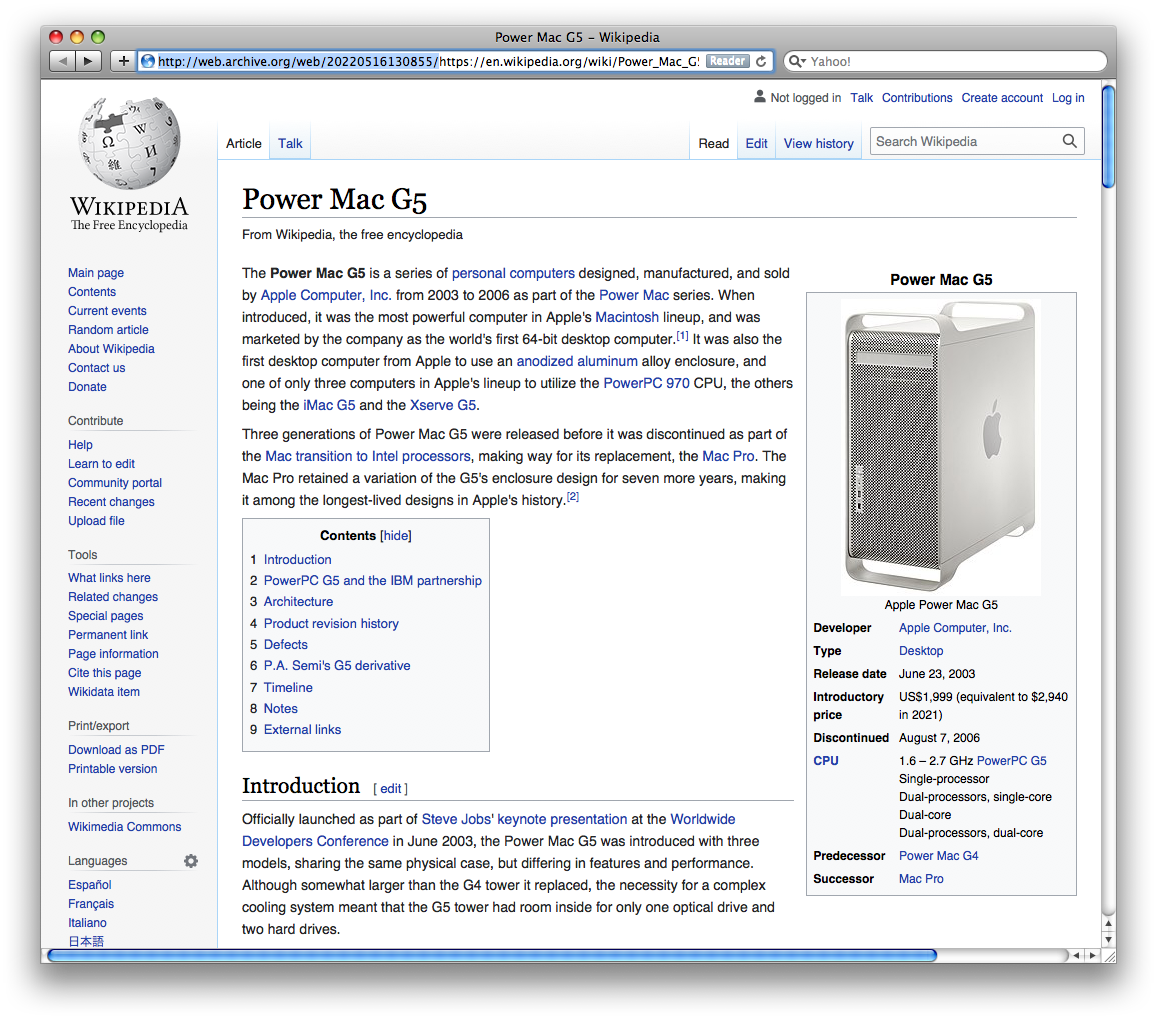Open the Create account link
Viewport: 1157px width, 1019px height.
point(1002,97)
